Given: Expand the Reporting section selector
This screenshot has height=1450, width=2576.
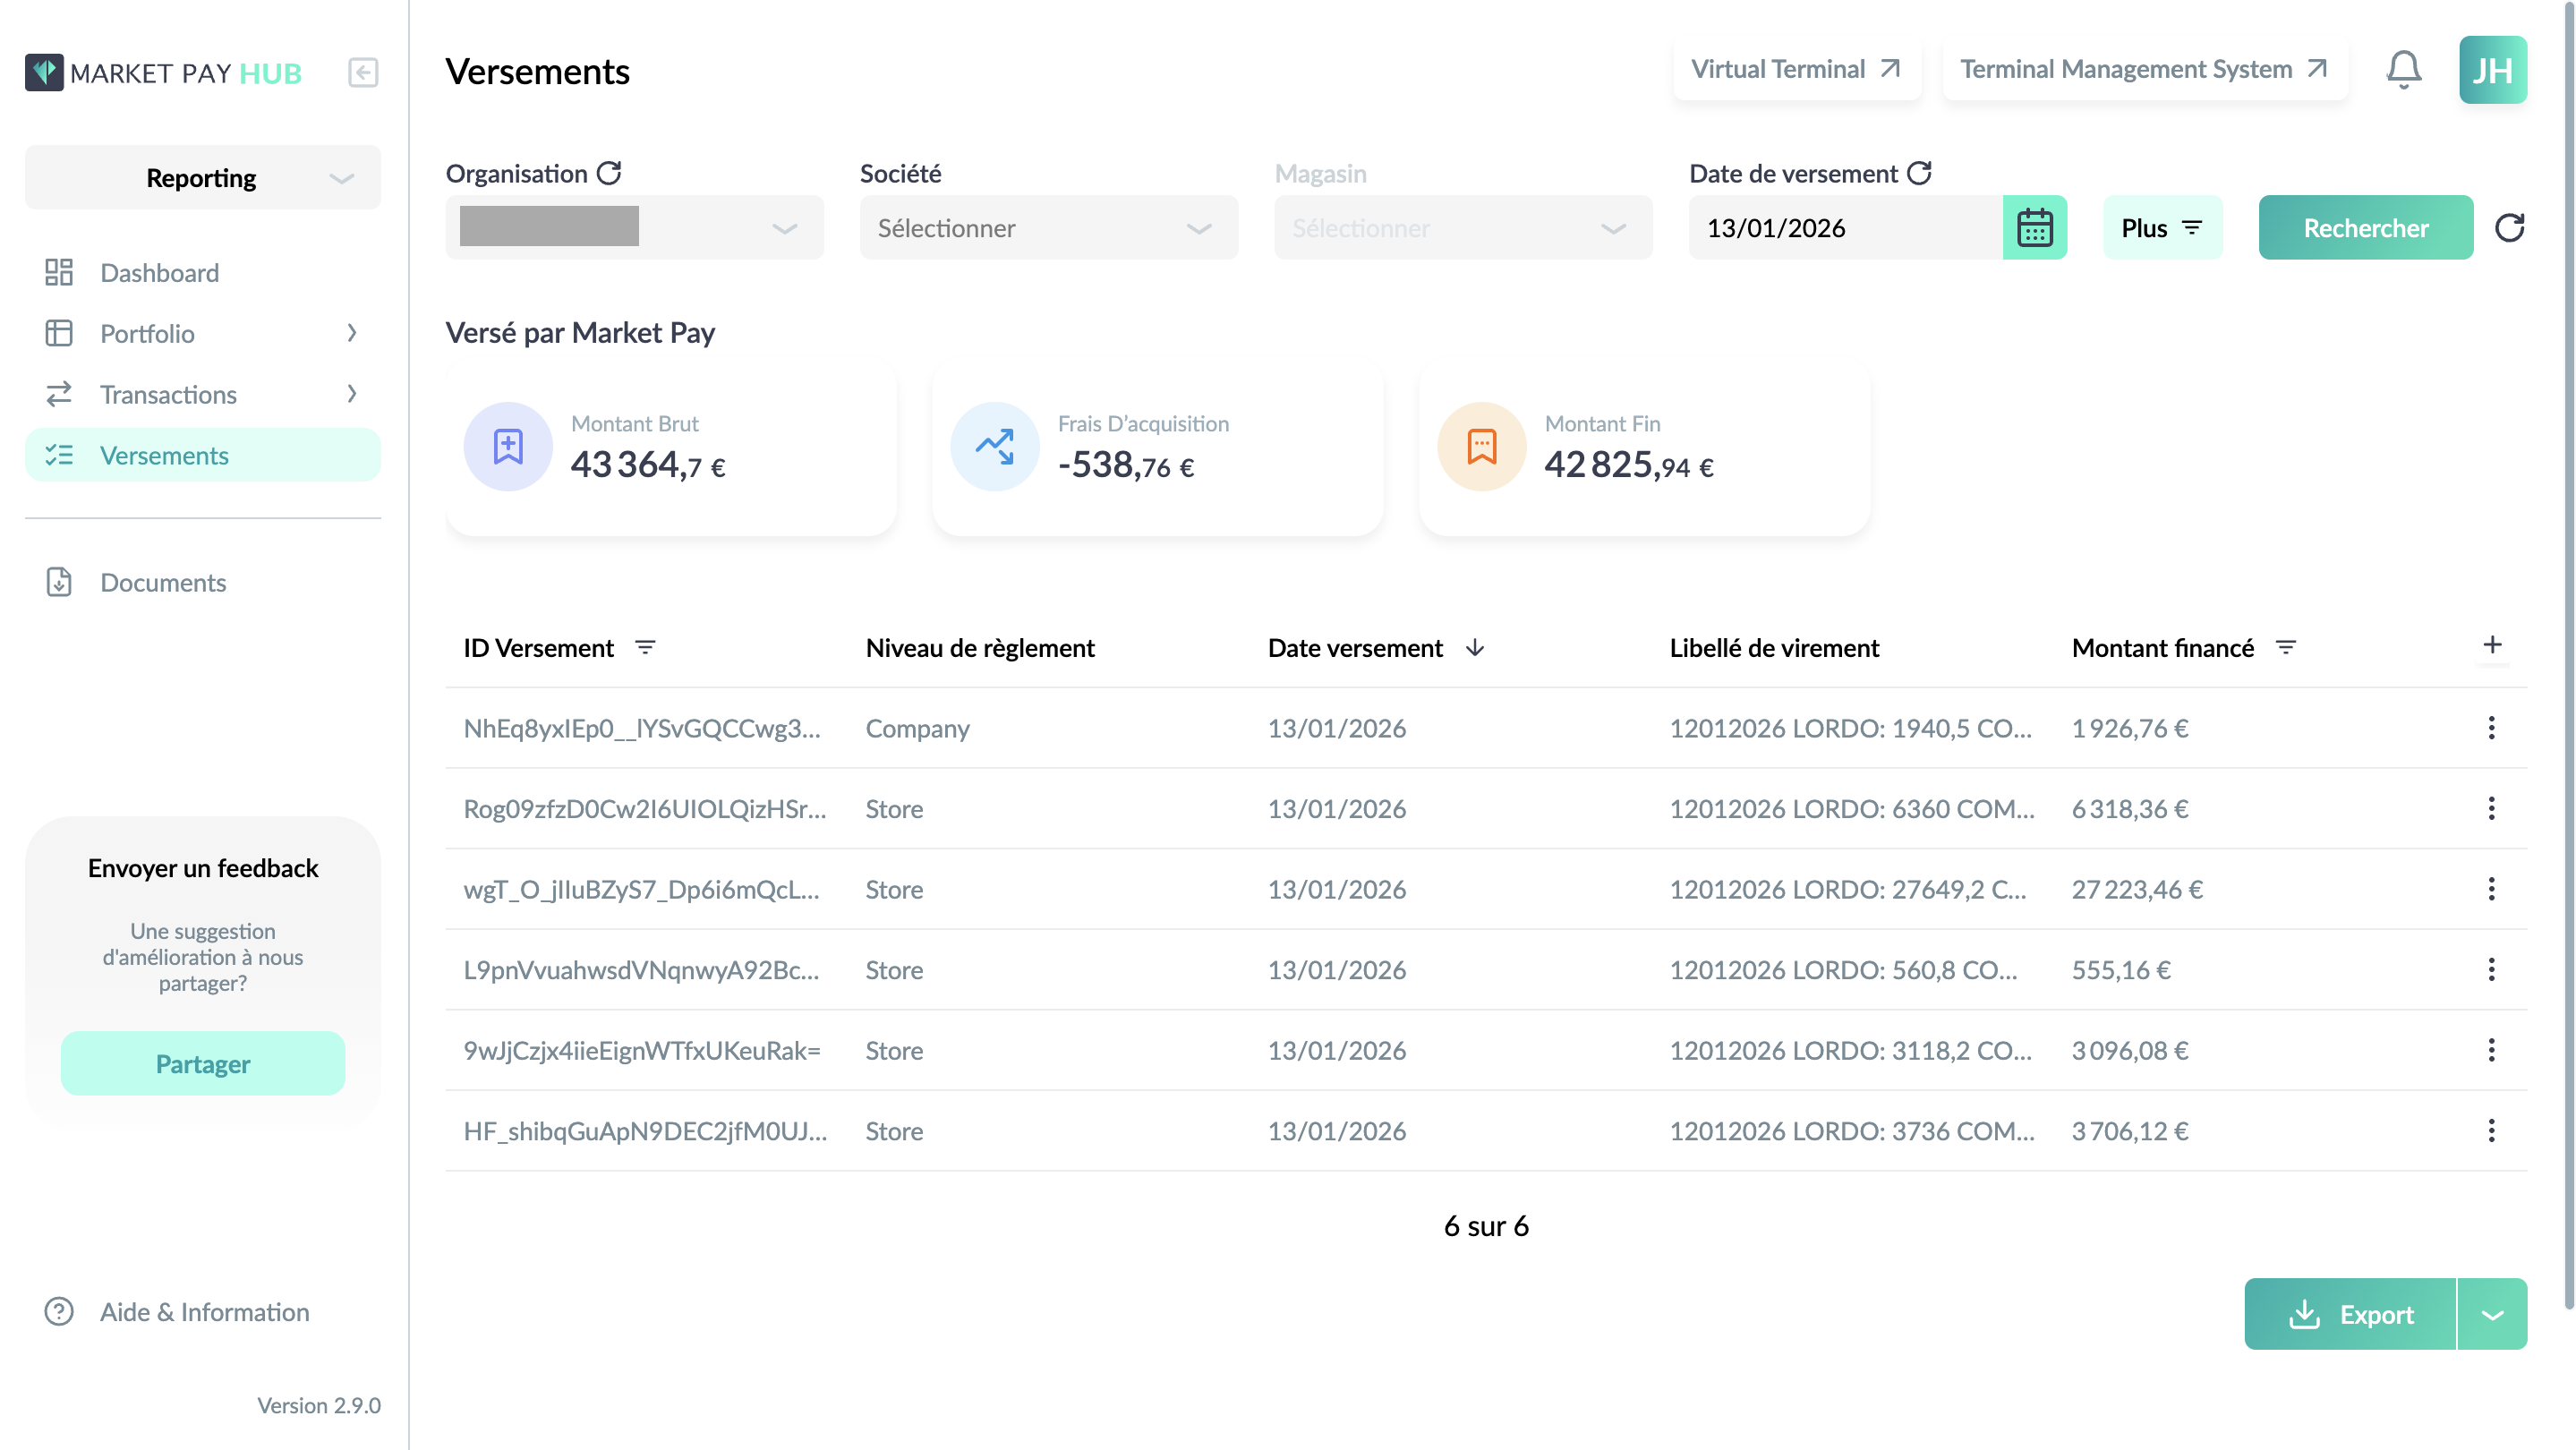Looking at the screenshot, I should tap(203, 178).
